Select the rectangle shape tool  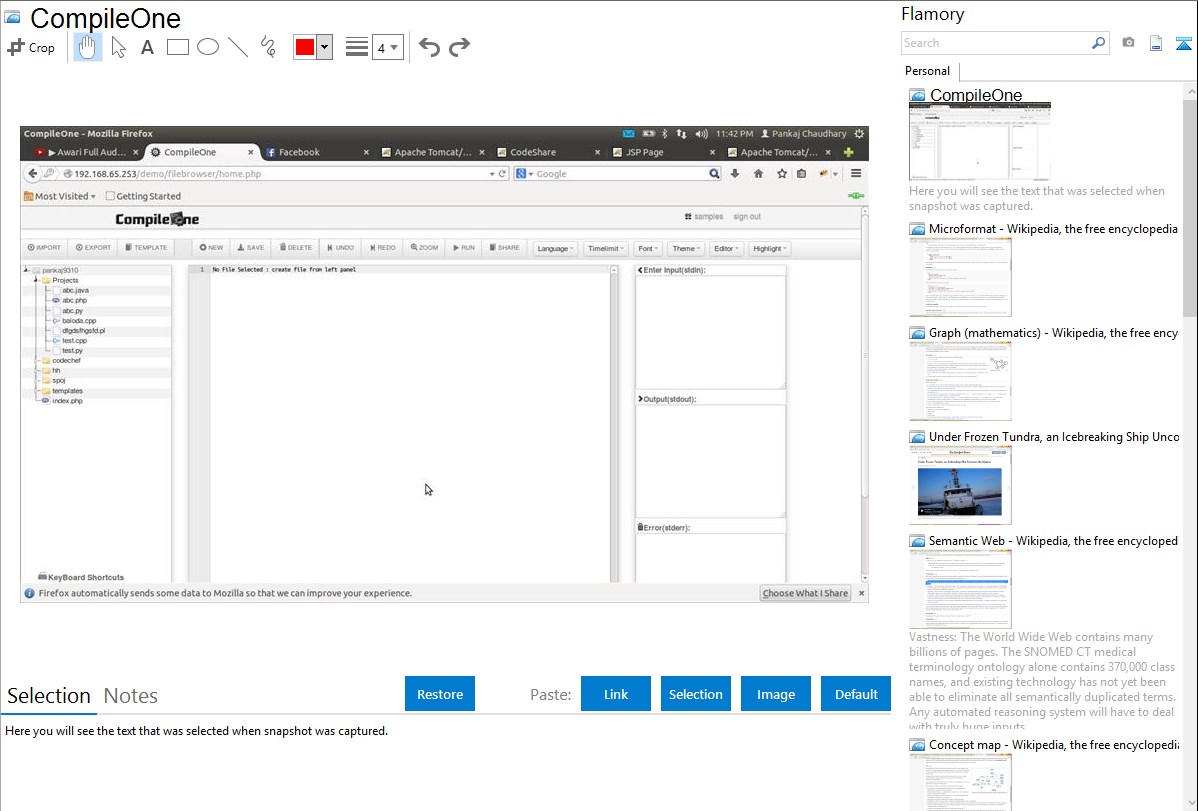coord(177,47)
